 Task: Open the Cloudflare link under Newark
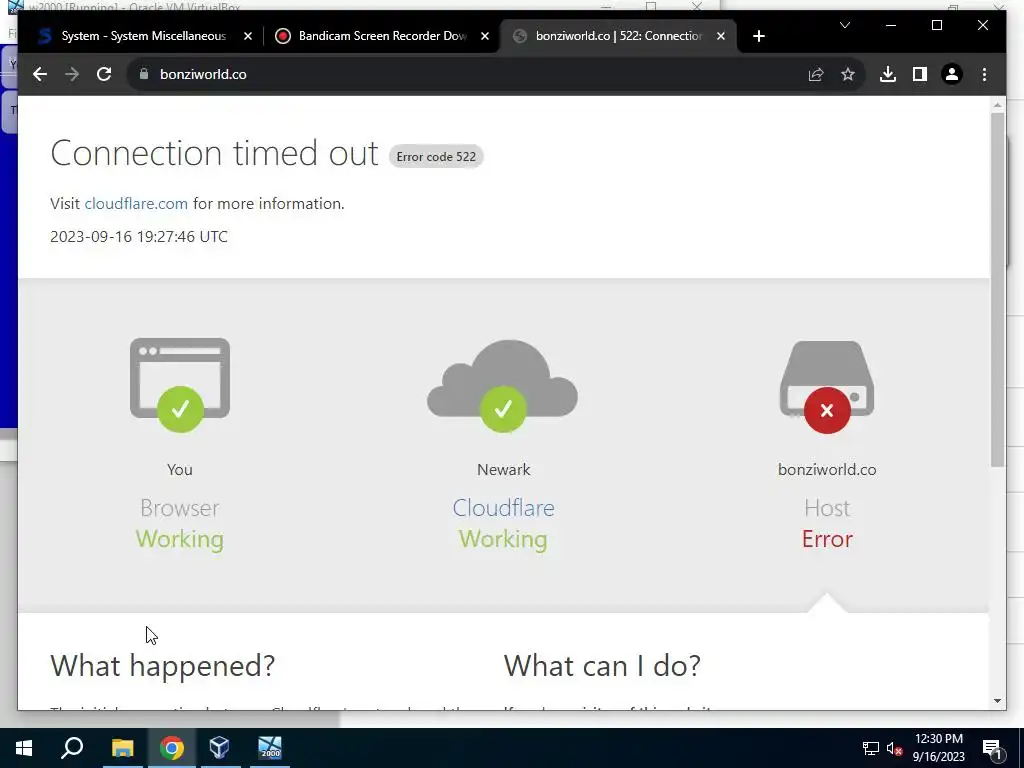pyautogui.click(x=504, y=508)
